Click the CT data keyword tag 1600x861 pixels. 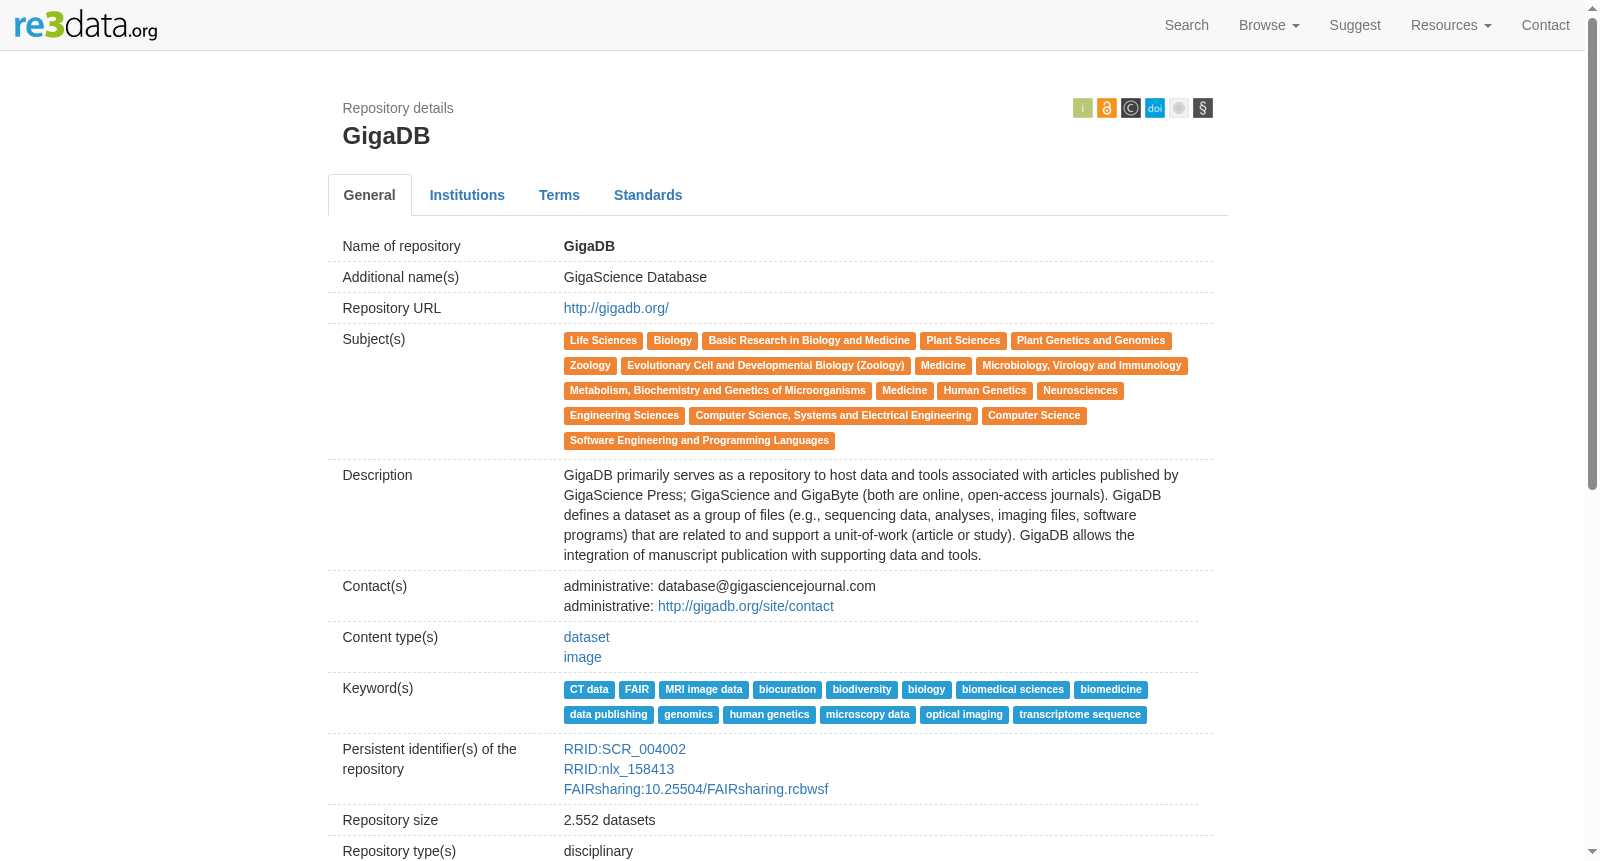(x=589, y=690)
